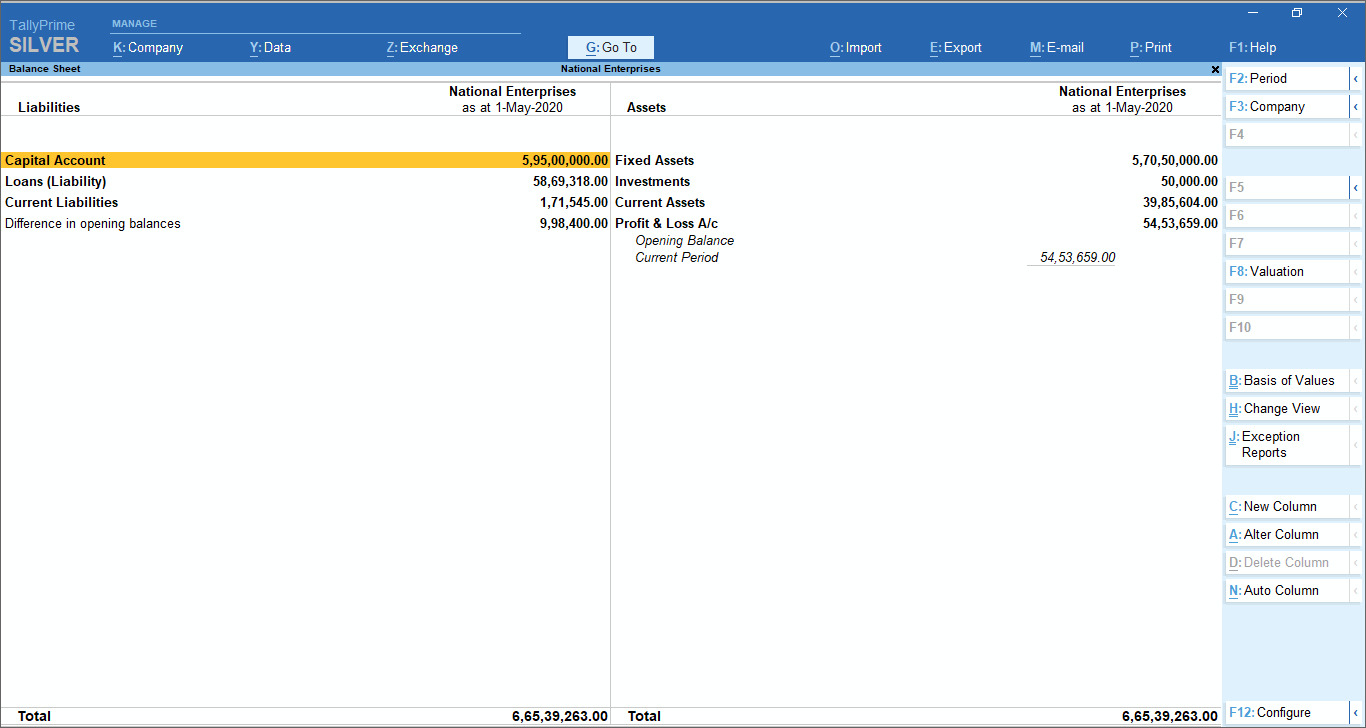Click the Assets column header
The width and height of the screenshot is (1366, 728).
(x=646, y=107)
